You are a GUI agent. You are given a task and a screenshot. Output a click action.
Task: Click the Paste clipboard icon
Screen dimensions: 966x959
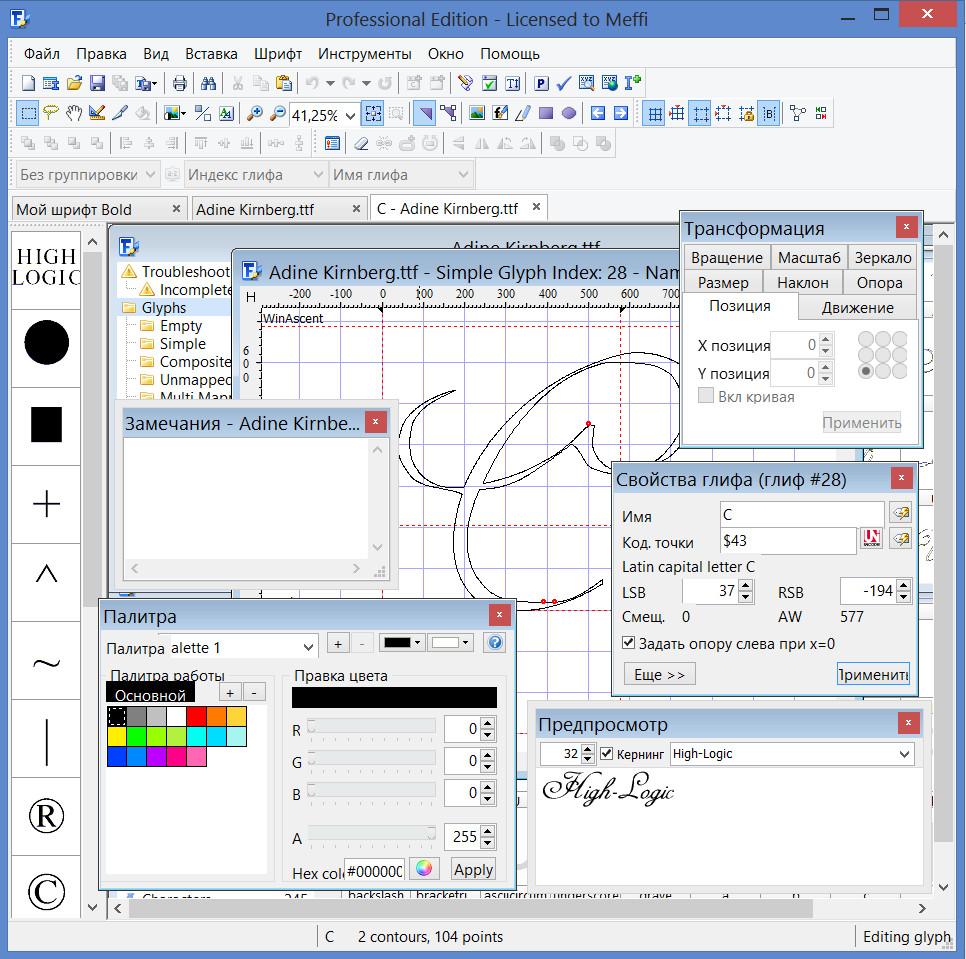(x=283, y=83)
